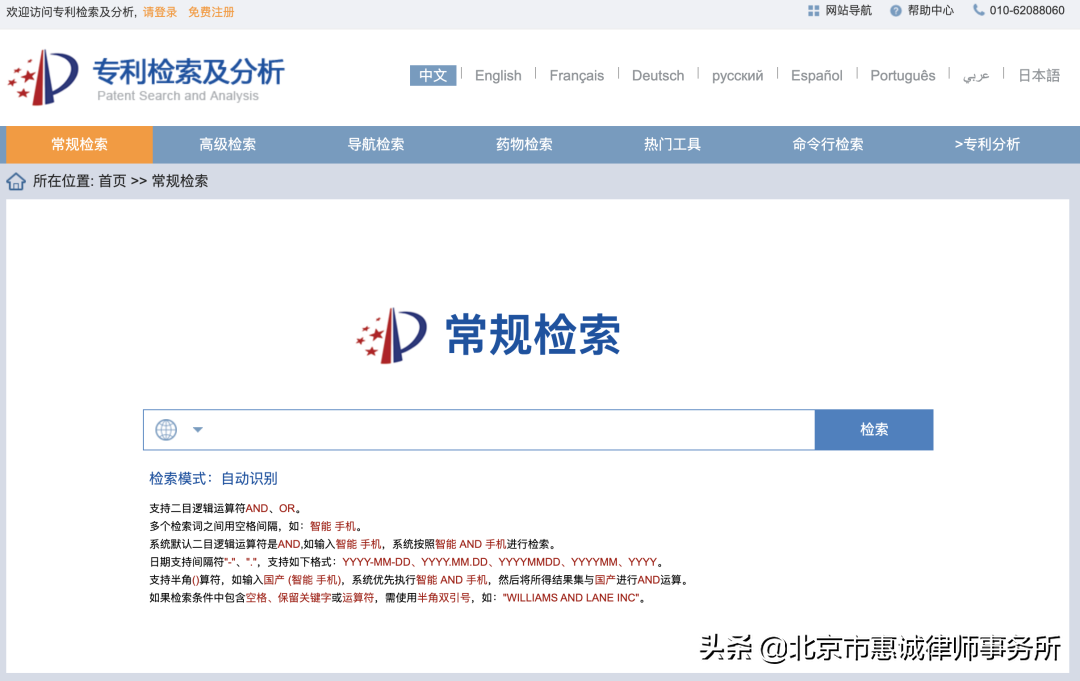Image resolution: width=1080 pixels, height=681 pixels.
Task: Switch language to English
Action: (498, 76)
